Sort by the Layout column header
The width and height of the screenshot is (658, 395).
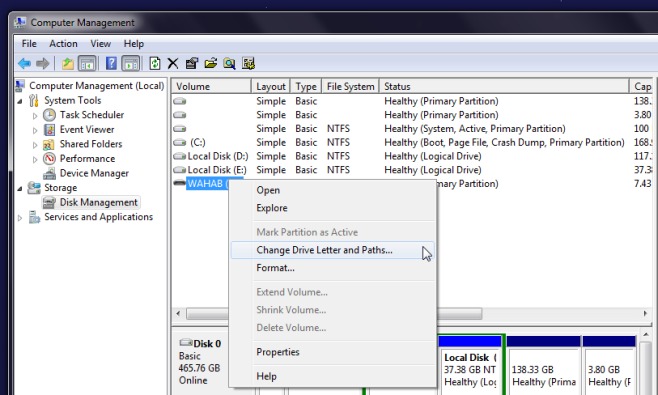point(271,86)
